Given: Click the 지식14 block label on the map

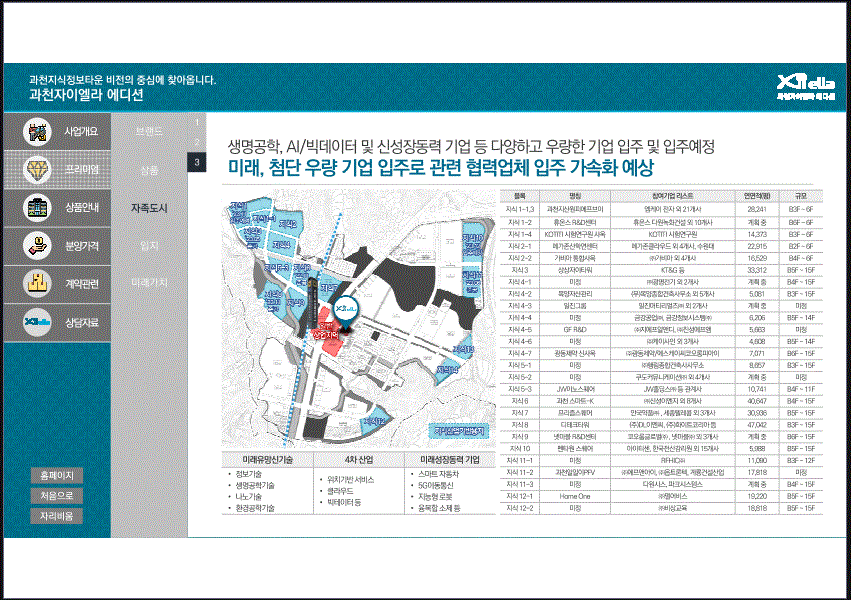Looking at the screenshot, I should coord(447,369).
